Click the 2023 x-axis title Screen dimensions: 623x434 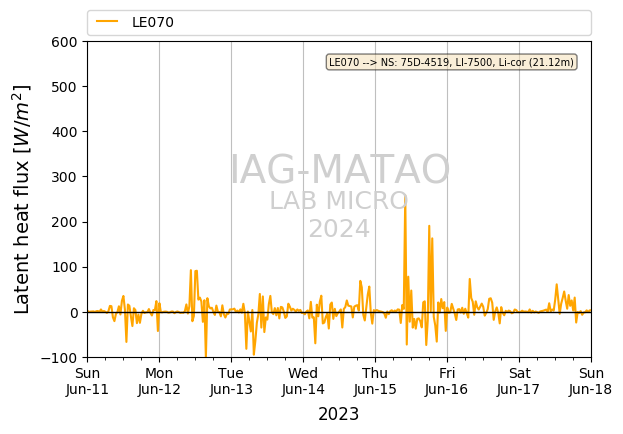point(339,414)
